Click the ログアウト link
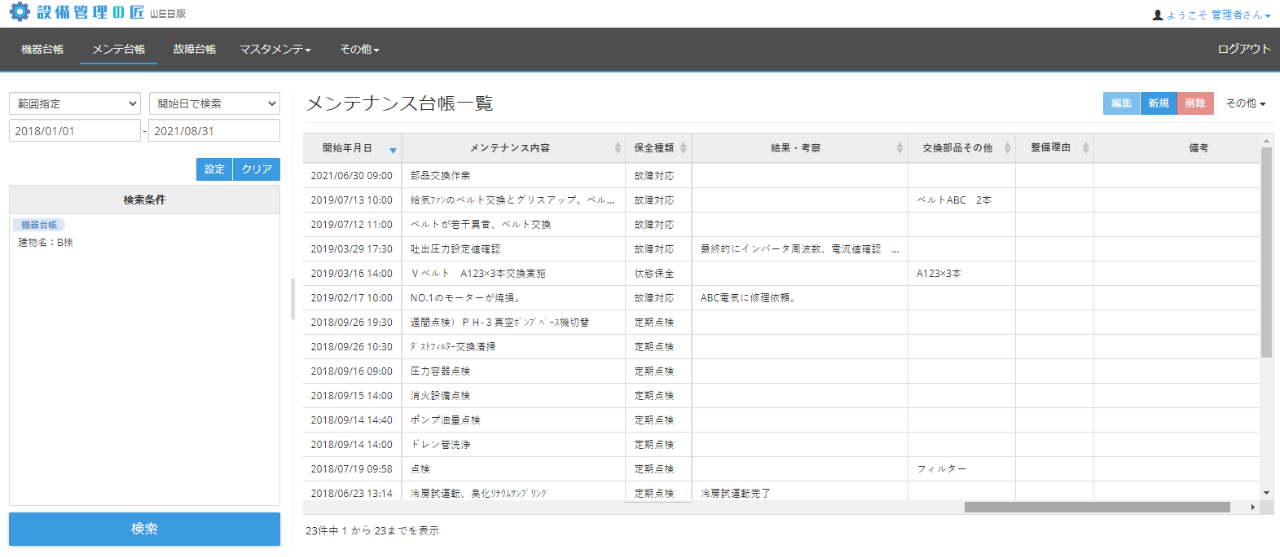Image resolution: width=1280 pixels, height=557 pixels. click(1244, 49)
